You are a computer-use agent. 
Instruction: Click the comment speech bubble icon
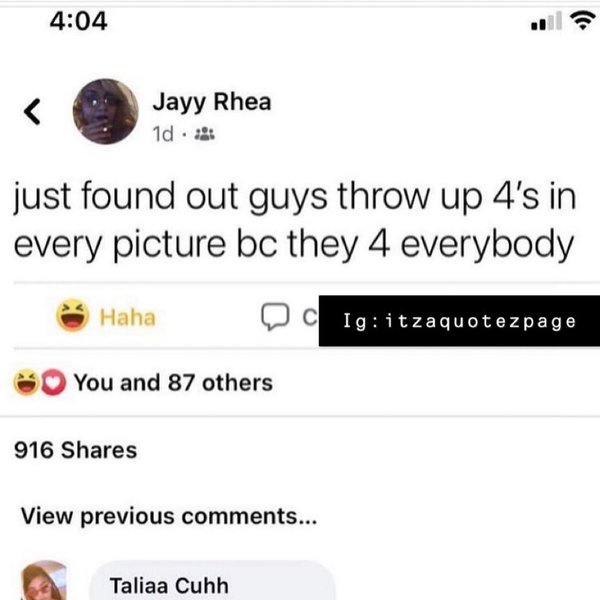[275, 317]
